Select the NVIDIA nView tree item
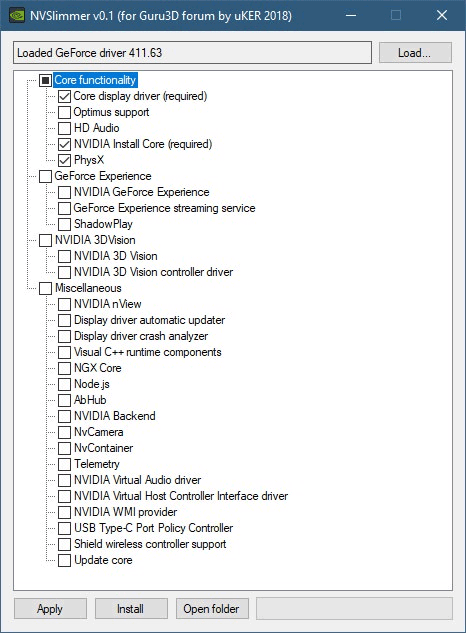Viewport: 466px width, 633px height. (107, 304)
